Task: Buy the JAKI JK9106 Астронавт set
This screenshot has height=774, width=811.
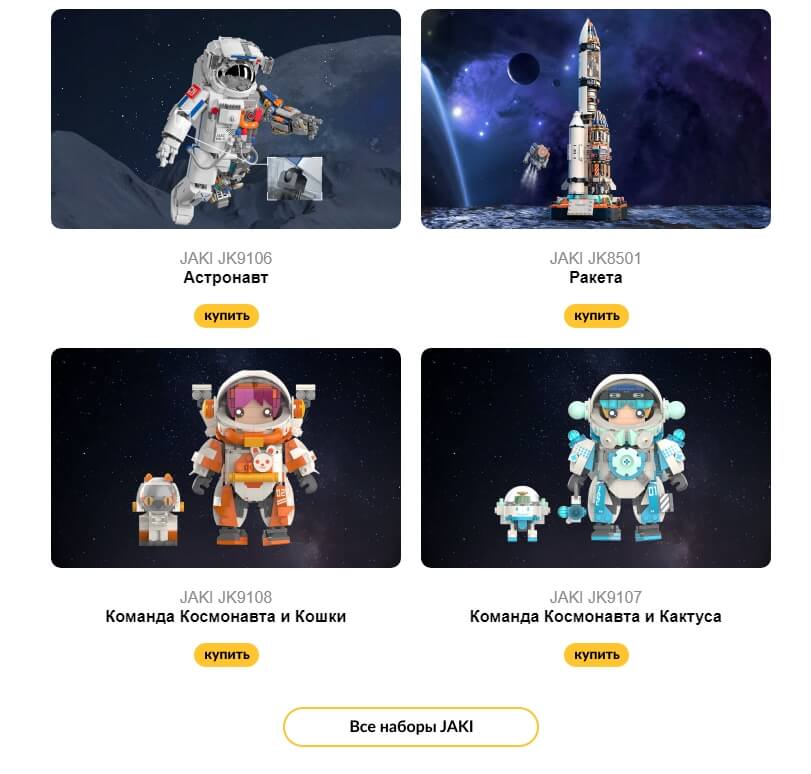Action: coord(226,316)
